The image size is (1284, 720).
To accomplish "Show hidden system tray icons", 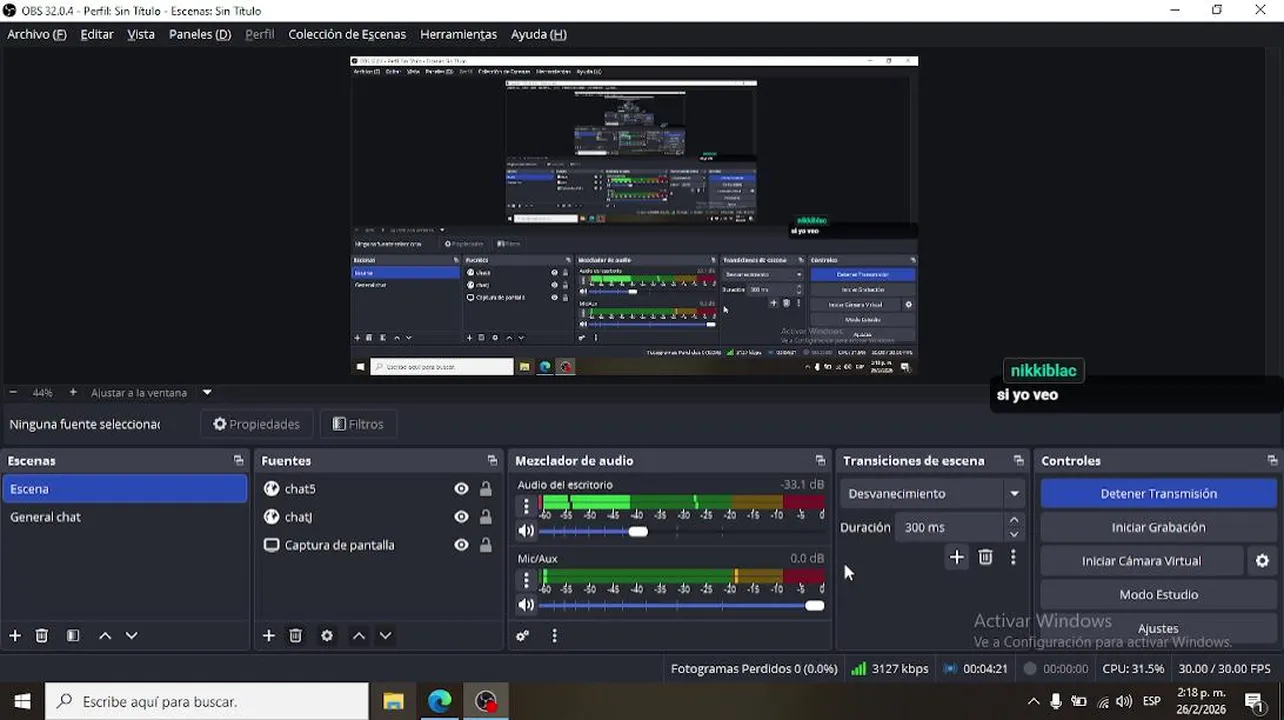I will [x=1033, y=701].
